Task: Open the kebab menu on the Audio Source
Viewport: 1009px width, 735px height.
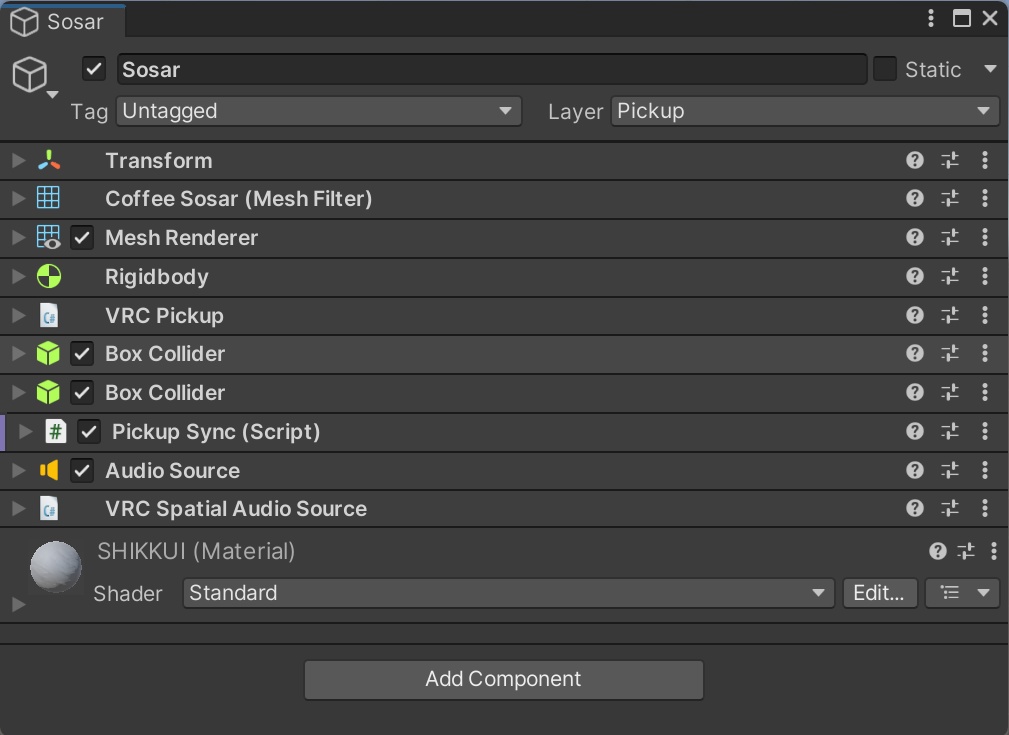Action: tap(985, 470)
